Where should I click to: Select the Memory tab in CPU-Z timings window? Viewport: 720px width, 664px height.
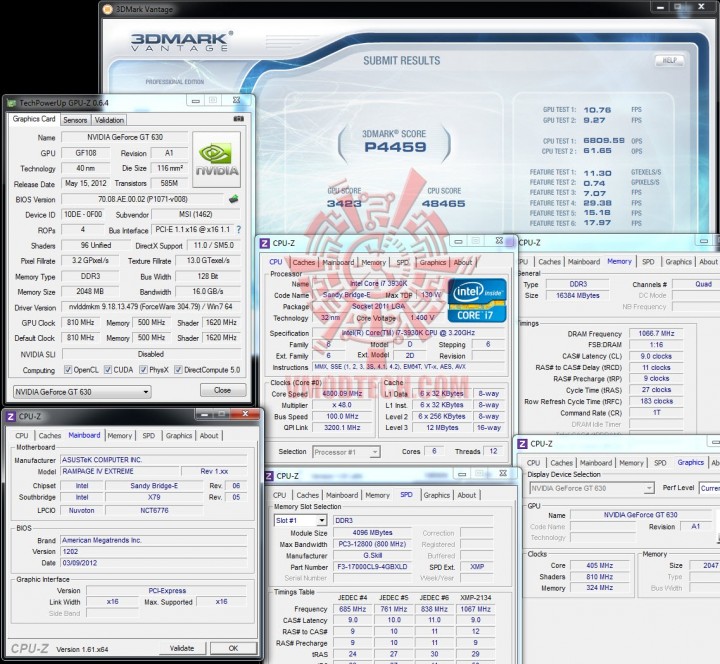[619, 261]
